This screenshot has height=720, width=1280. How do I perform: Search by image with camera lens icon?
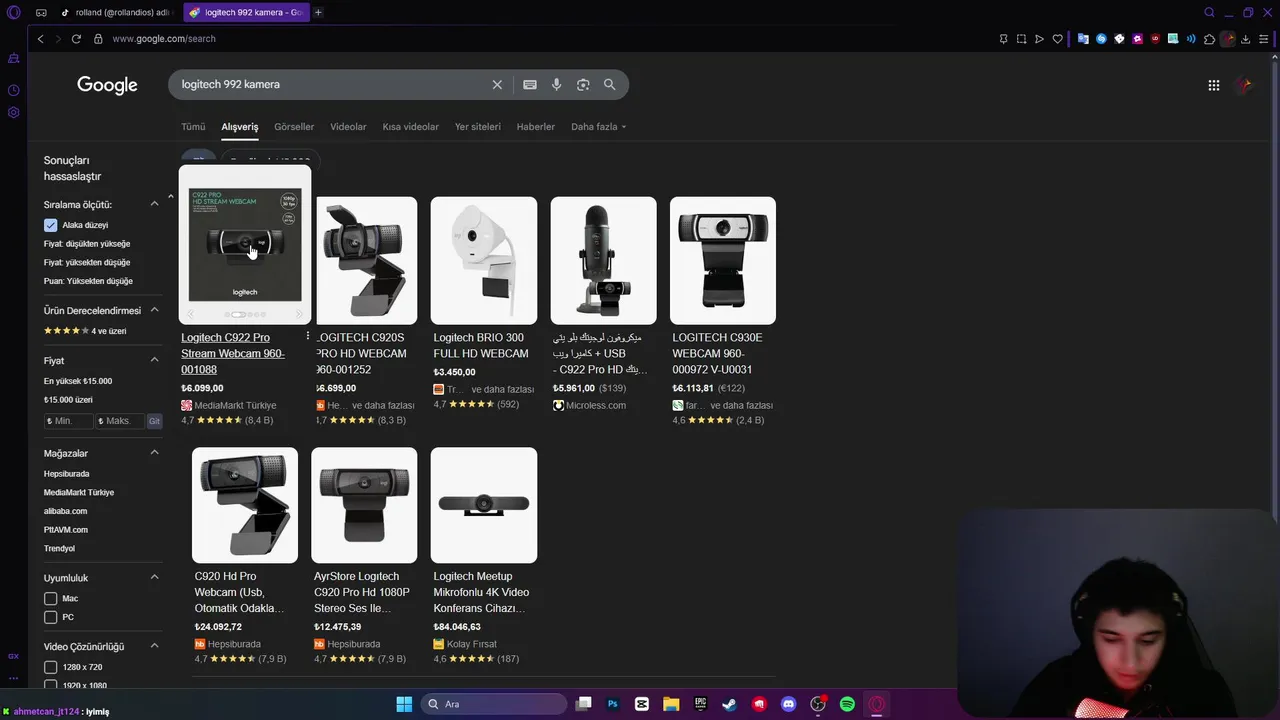click(583, 85)
